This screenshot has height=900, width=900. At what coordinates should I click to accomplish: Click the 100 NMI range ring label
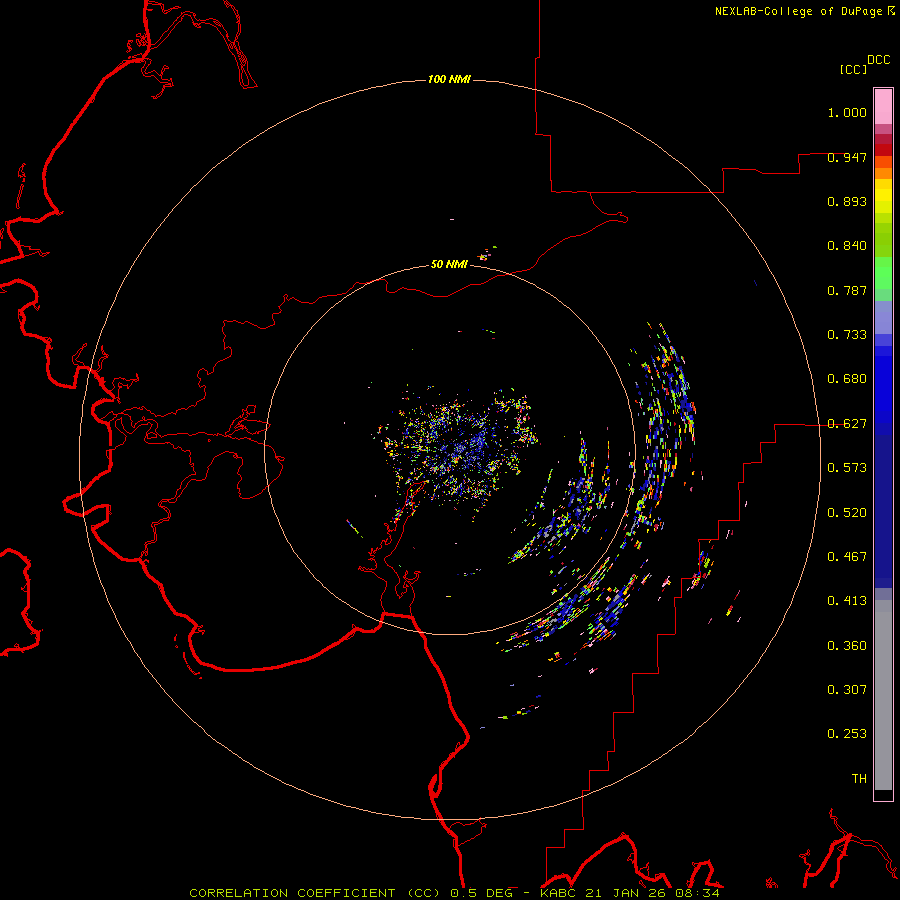449,79
